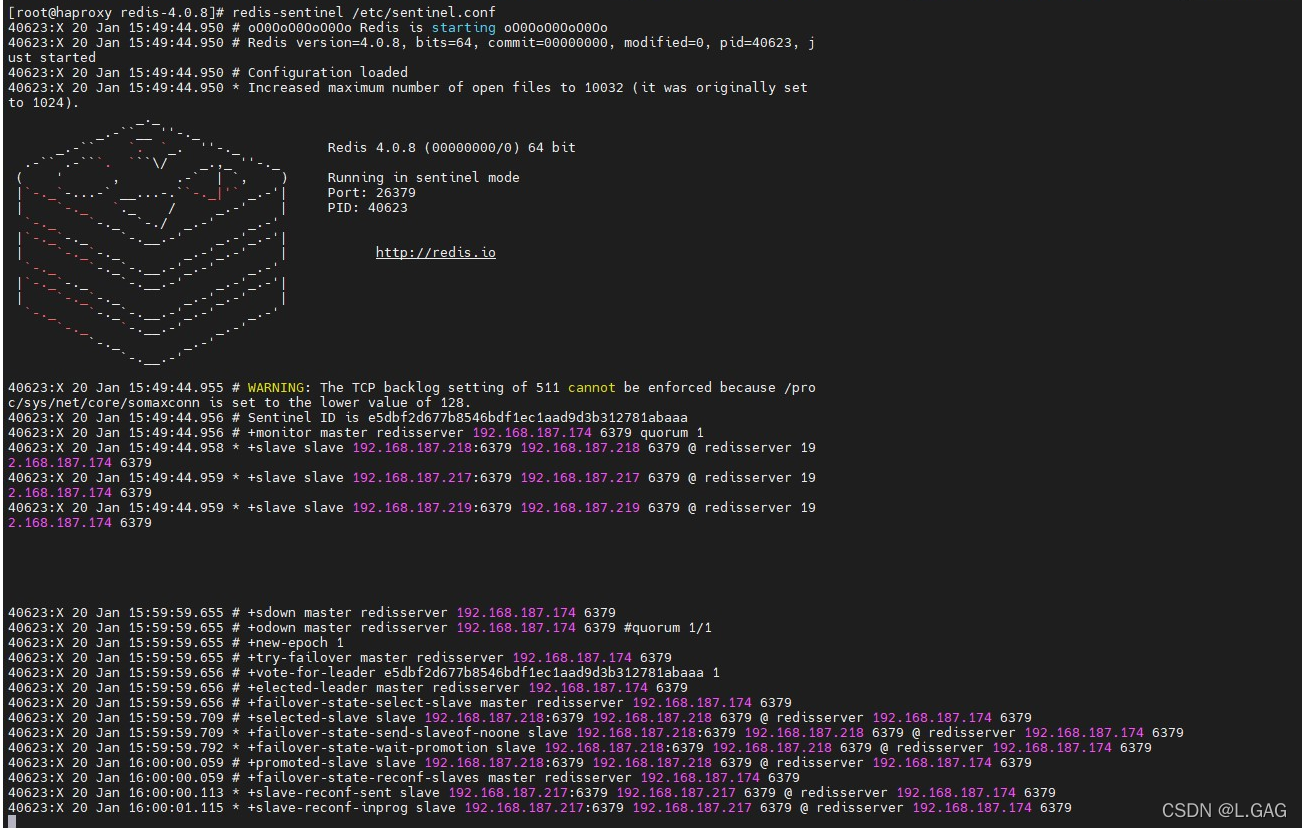This screenshot has width=1302, height=828.
Task: Click '+slave slave 192.168.187.217:6379' startup entry
Action: coord(411,485)
